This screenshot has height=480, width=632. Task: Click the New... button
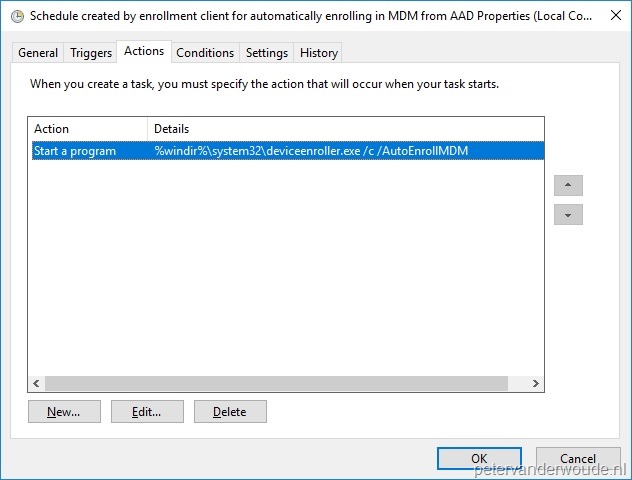[x=64, y=411]
